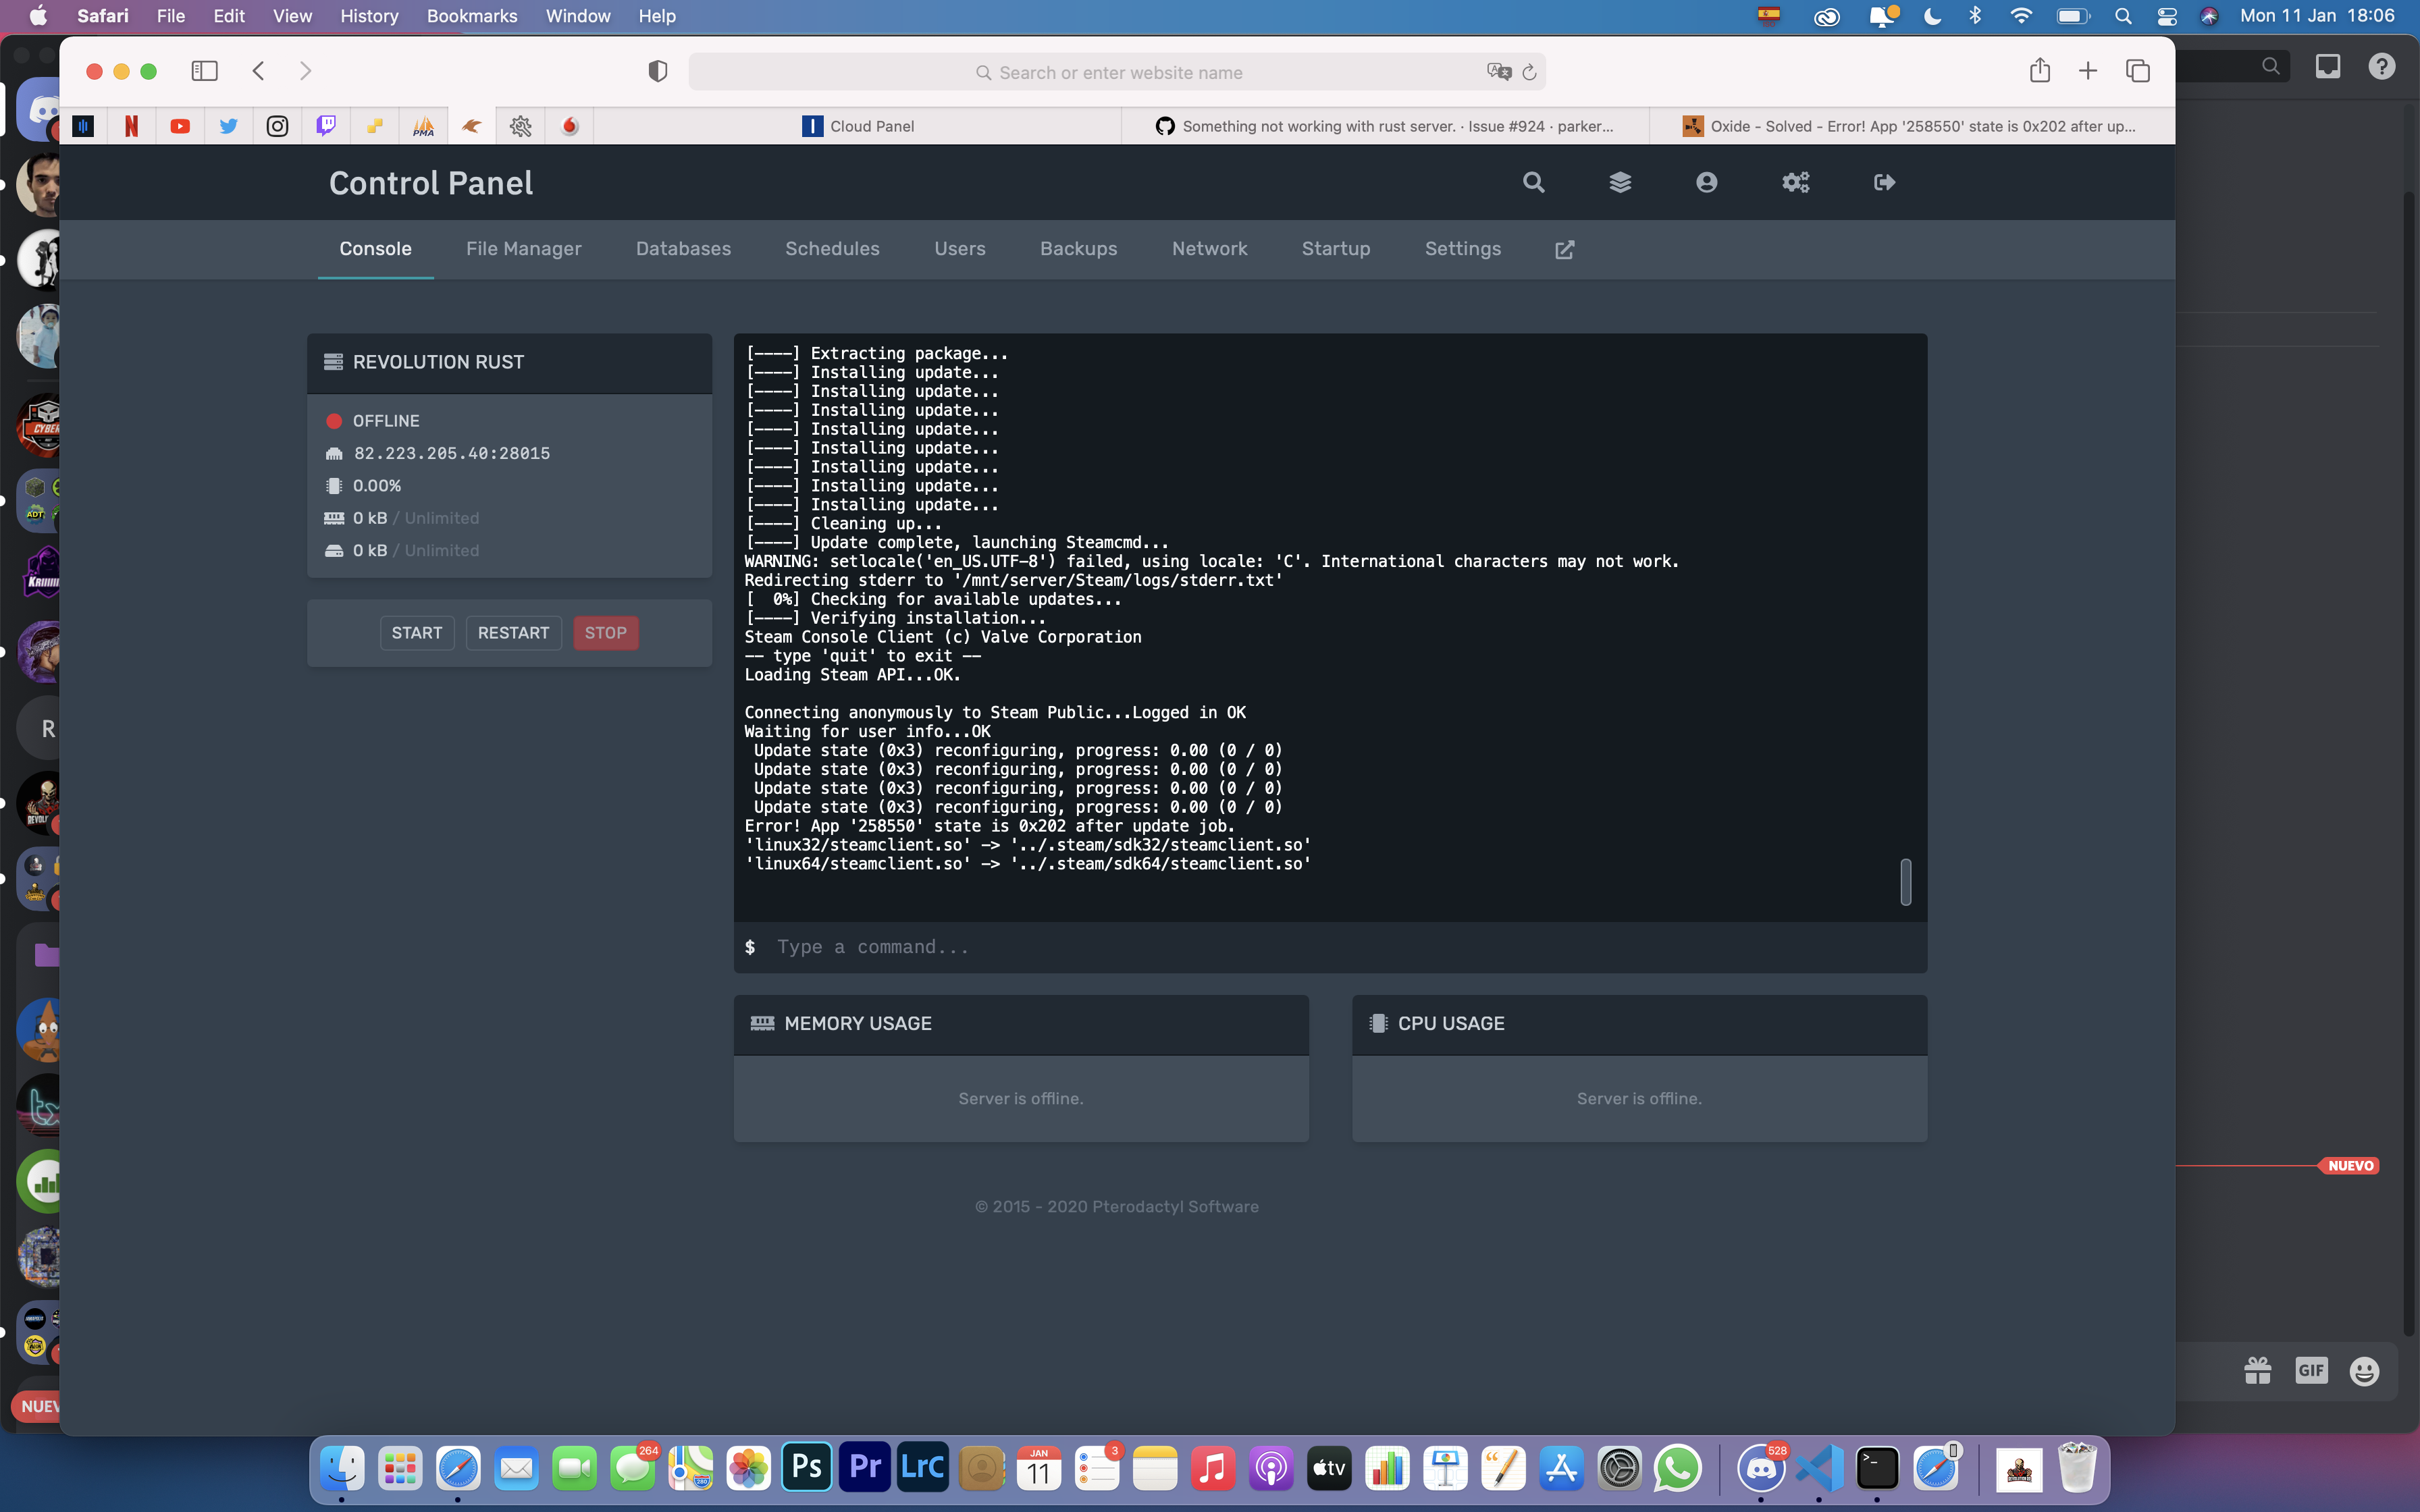Click the Share icon in Safari toolbar

pyautogui.click(x=2040, y=70)
